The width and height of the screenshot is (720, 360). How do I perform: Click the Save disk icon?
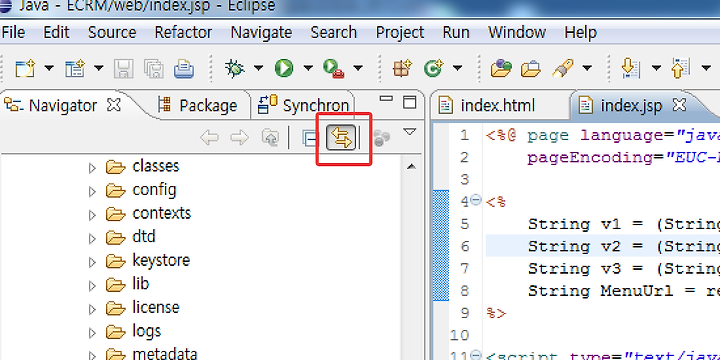123,69
